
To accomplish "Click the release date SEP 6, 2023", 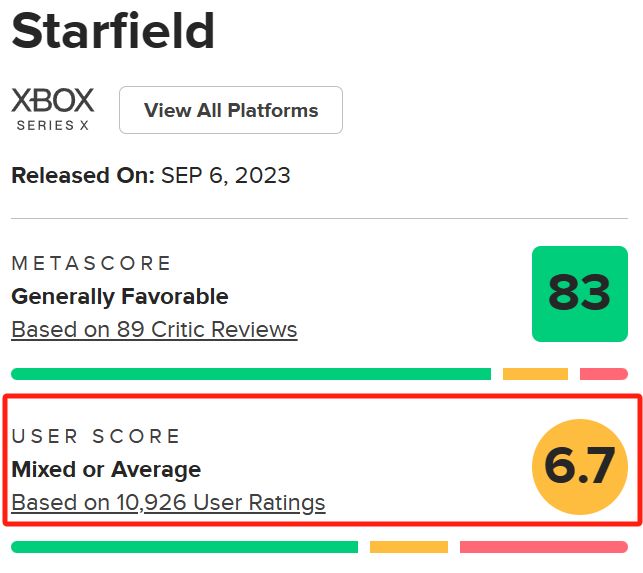I will click(x=226, y=176).
